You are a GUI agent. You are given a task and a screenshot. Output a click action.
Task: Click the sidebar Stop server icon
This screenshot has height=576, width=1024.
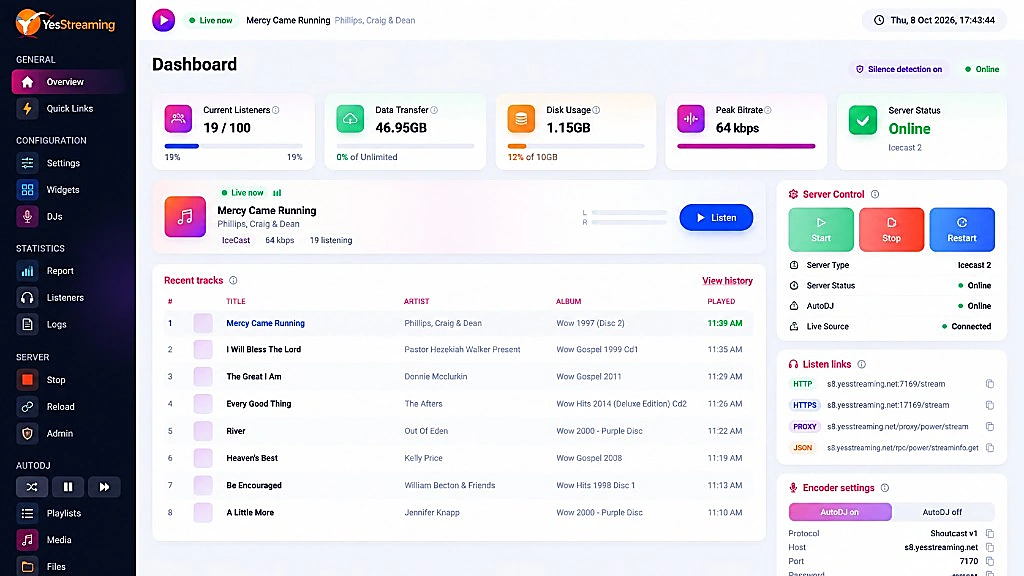tap(27, 379)
